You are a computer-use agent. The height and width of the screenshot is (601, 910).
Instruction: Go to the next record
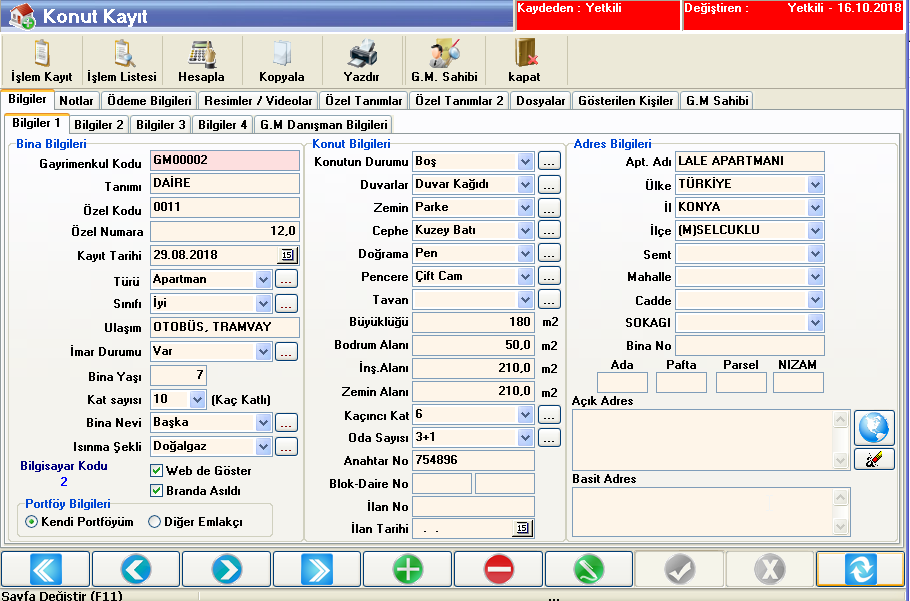[227, 569]
